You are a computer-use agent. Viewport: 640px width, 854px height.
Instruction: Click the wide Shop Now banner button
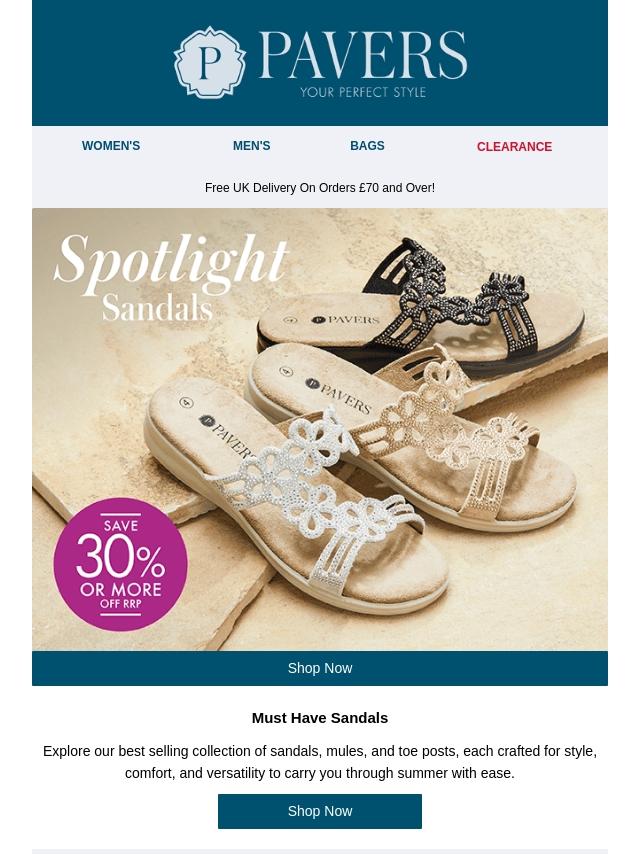point(320,668)
